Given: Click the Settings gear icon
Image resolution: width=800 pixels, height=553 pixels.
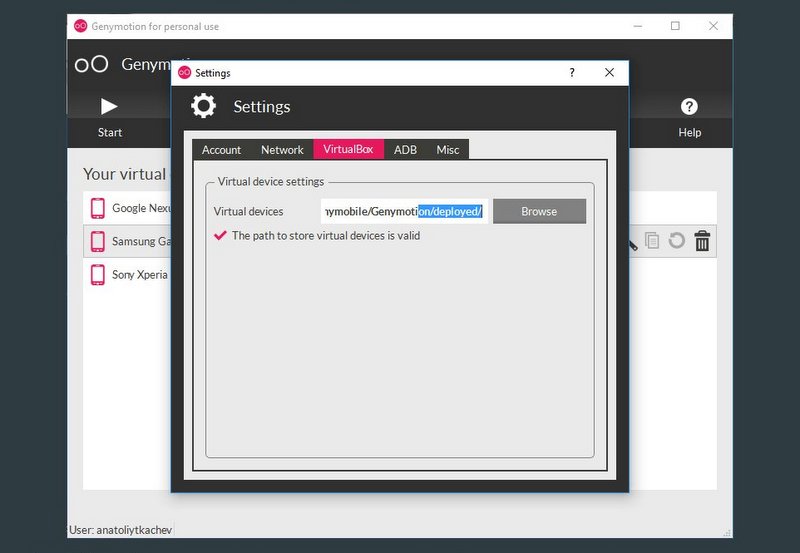Looking at the screenshot, I should 204,106.
